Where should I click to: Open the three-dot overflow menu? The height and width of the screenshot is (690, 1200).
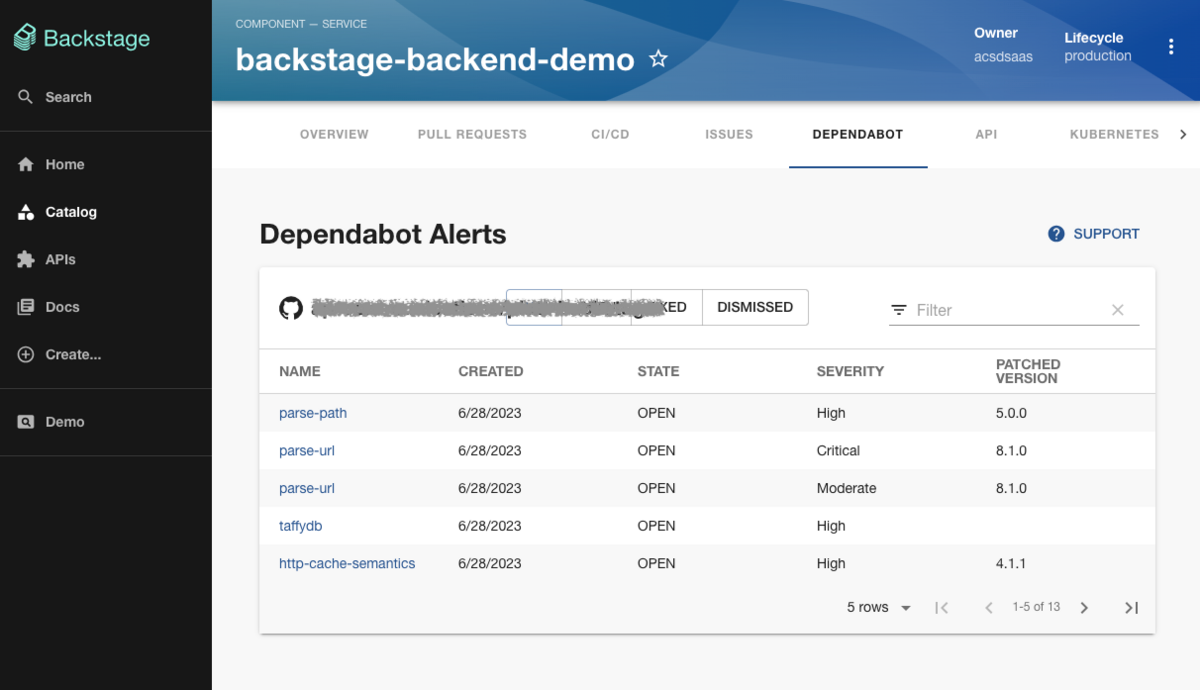pos(1171,45)
